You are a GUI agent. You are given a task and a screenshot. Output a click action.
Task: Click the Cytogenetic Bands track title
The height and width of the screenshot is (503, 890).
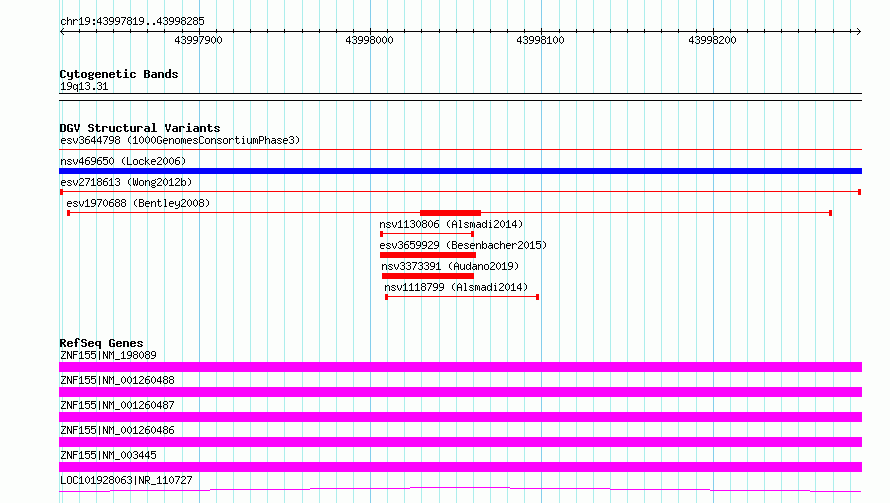119,74
